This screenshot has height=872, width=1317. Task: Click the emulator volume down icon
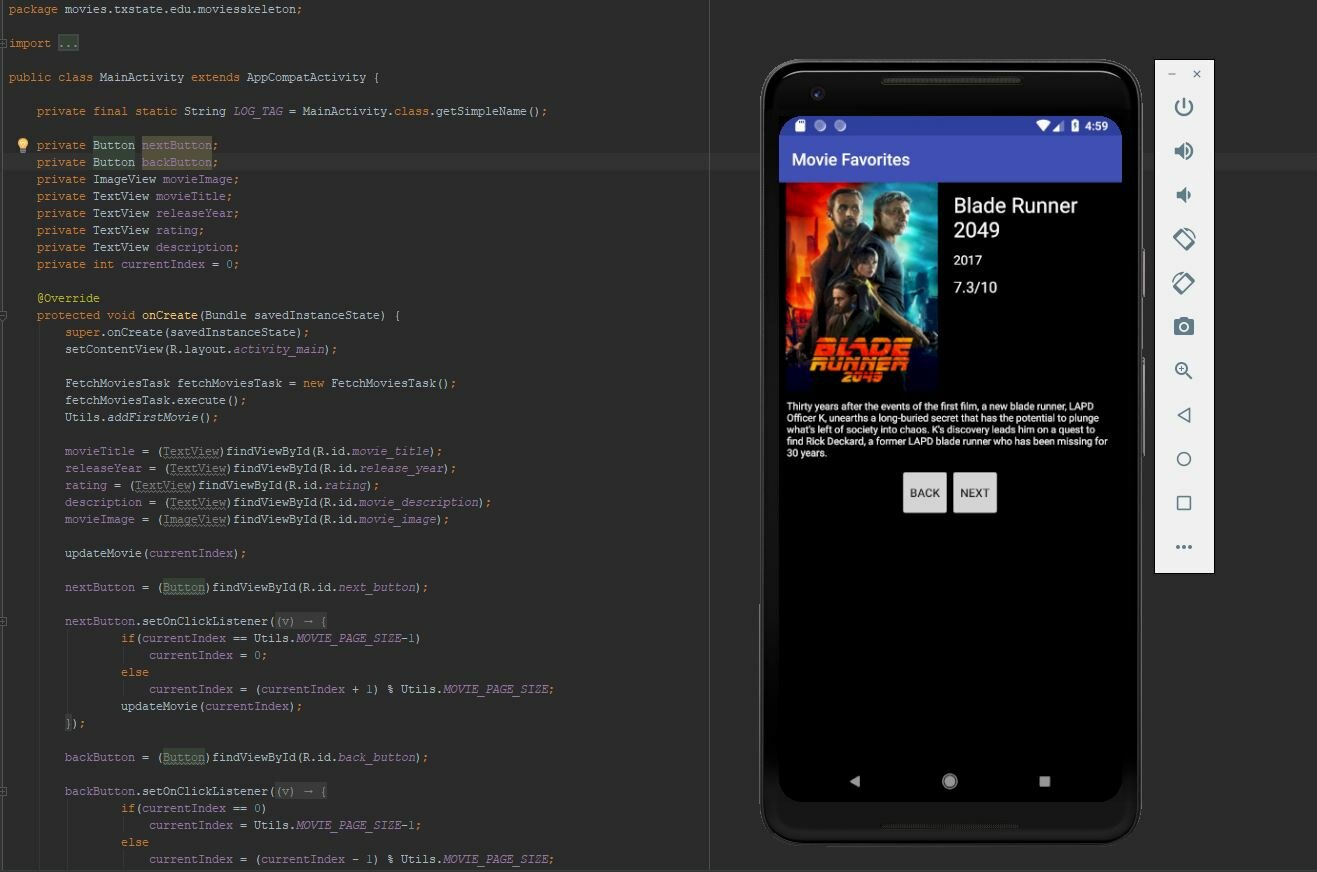tap(1184, 195)
